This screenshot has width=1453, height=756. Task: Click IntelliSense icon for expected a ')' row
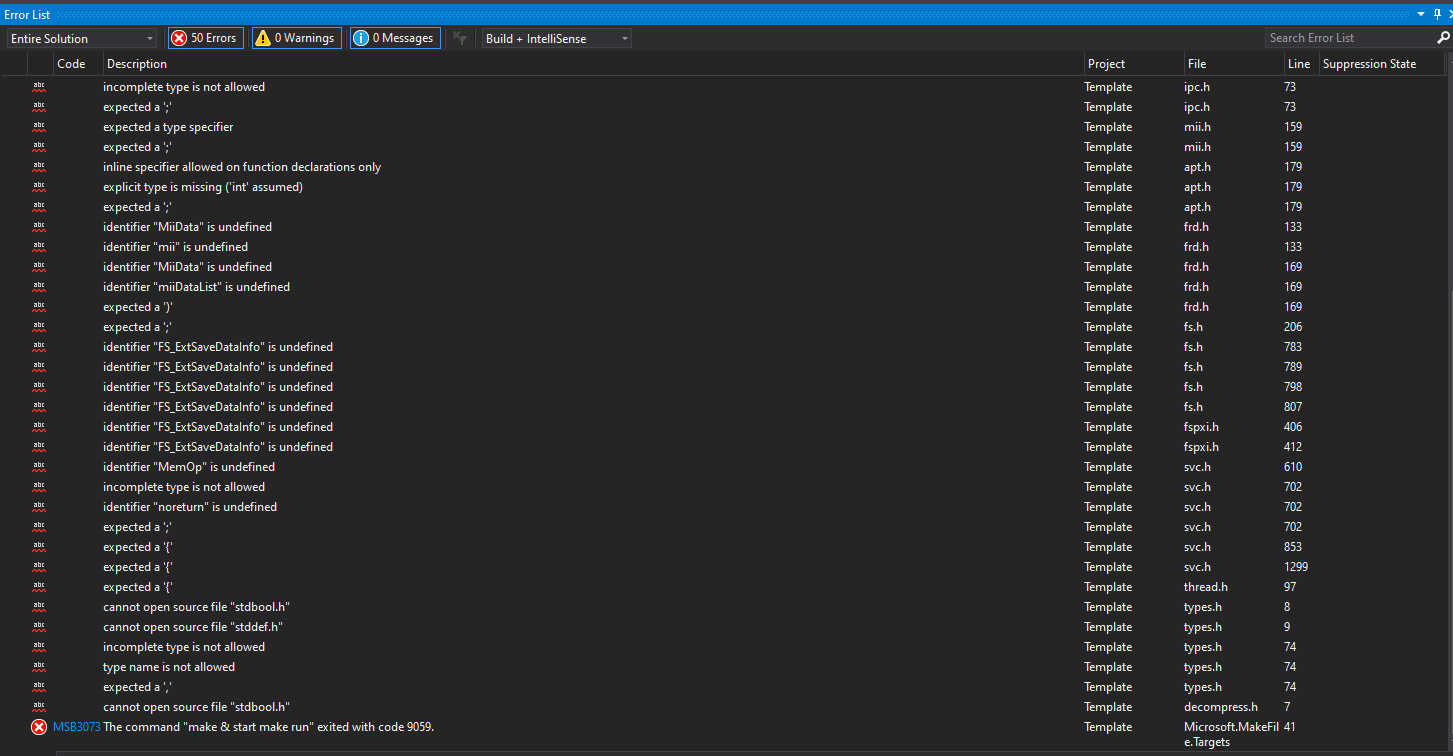(39, 307)
